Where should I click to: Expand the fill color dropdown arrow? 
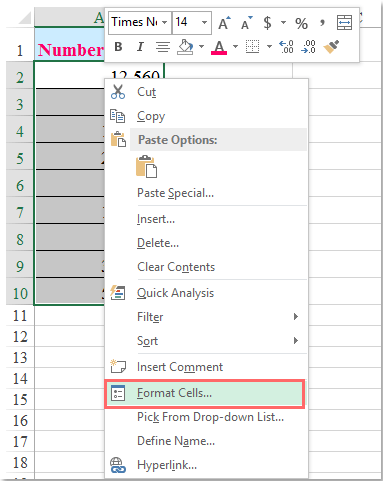point(201,47)
